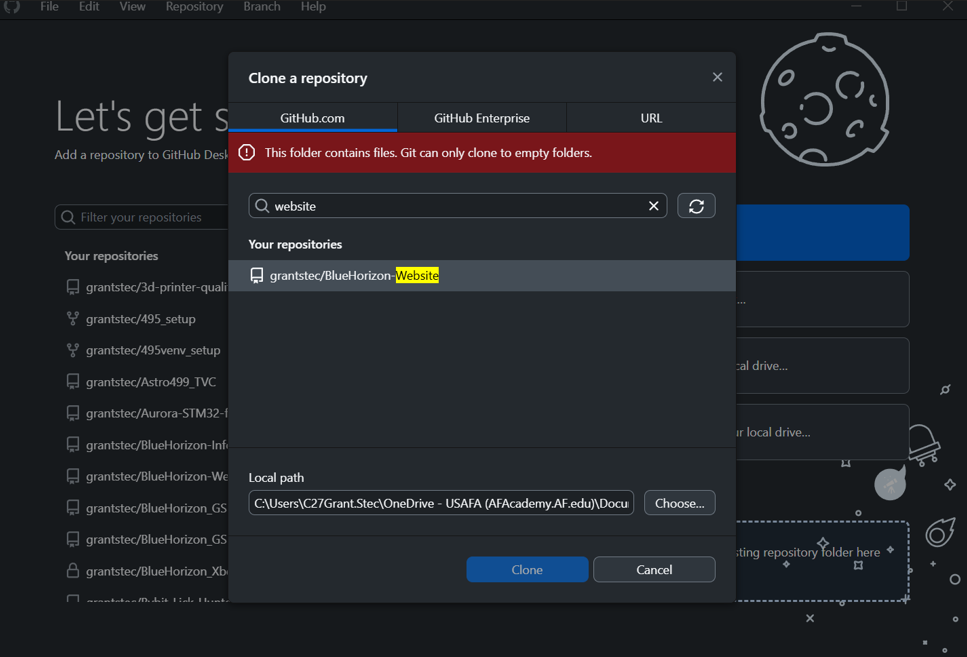This screenshot has height=657, width=967.
Task: Select grantstec/3d-printer-quali repository in background list
Action: (147, 287)
